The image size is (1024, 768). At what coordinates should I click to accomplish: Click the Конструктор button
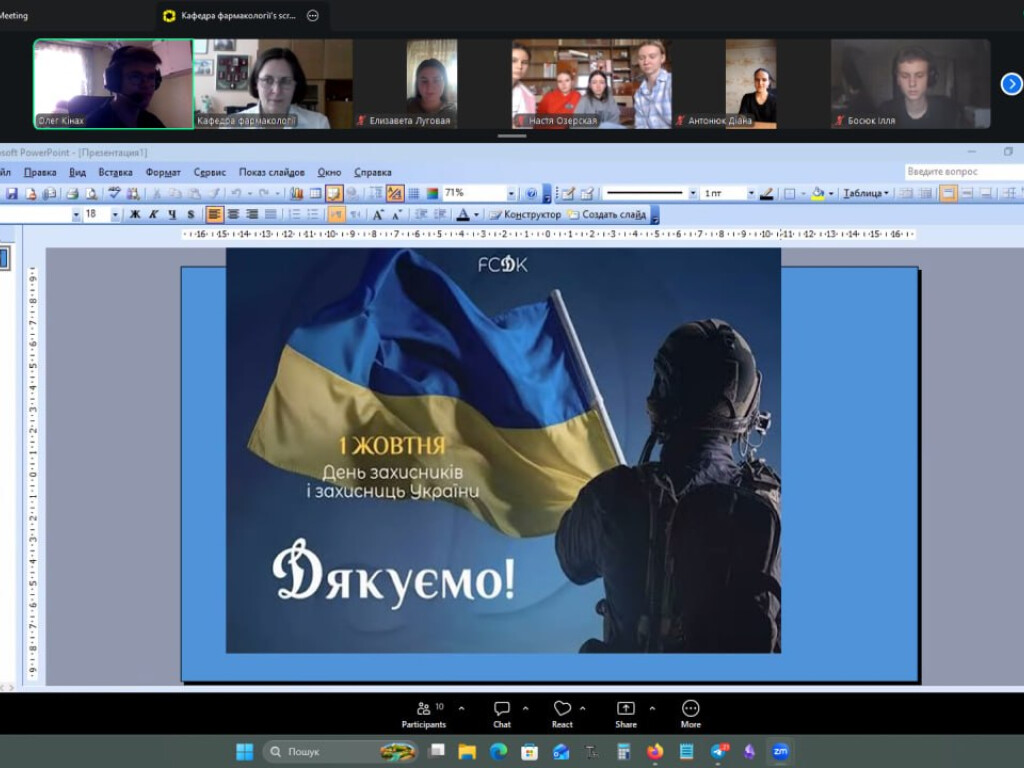525,215
